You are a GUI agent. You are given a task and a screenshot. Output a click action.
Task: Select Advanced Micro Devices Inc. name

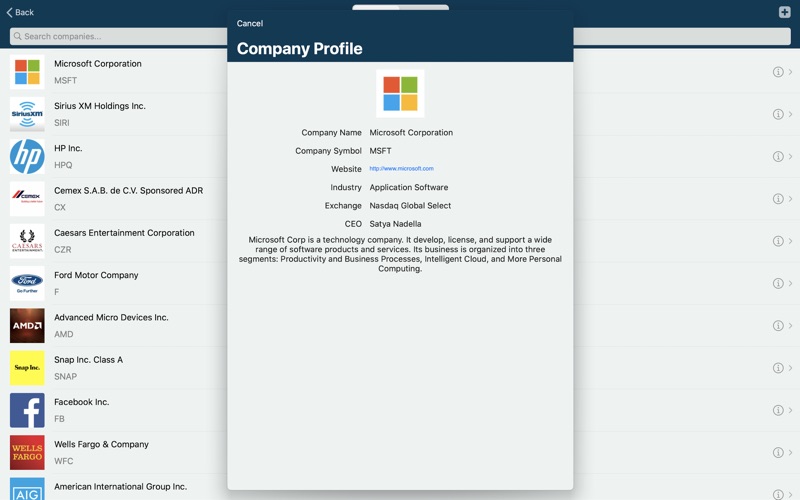[x=111, y=317]
